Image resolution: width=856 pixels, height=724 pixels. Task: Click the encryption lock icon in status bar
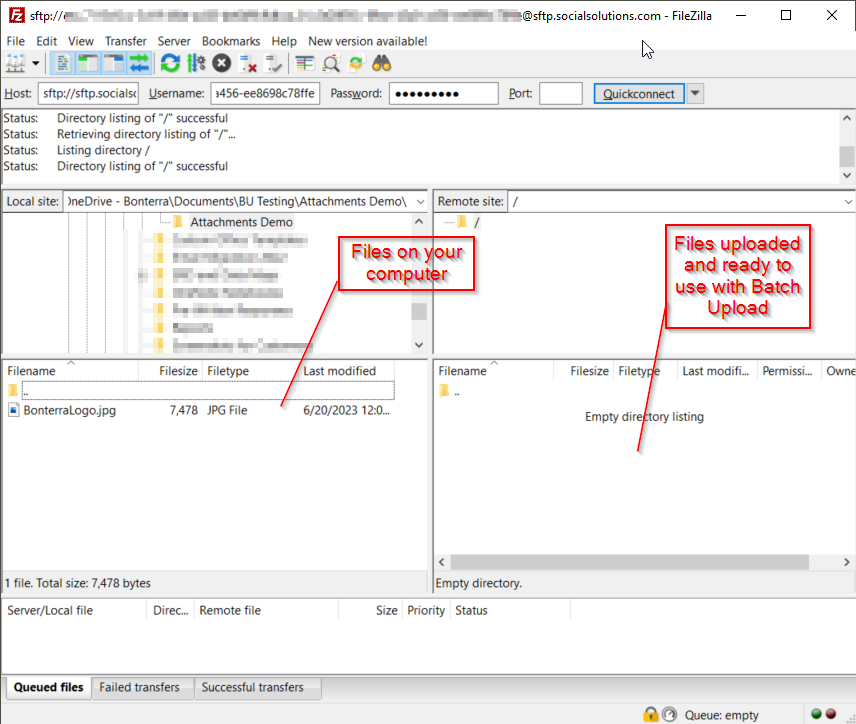(651, 714)
